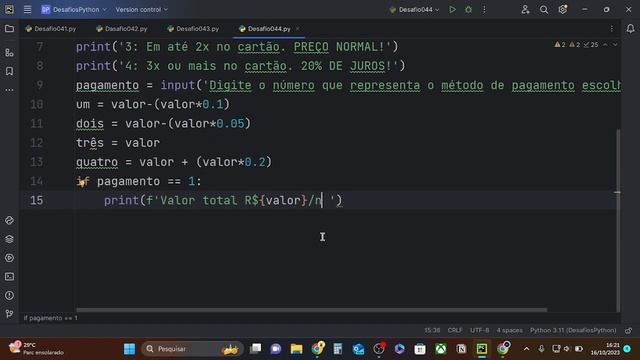Open editor tabs options menu
This screenshot has width=640, height=360.
coord(611,29)
